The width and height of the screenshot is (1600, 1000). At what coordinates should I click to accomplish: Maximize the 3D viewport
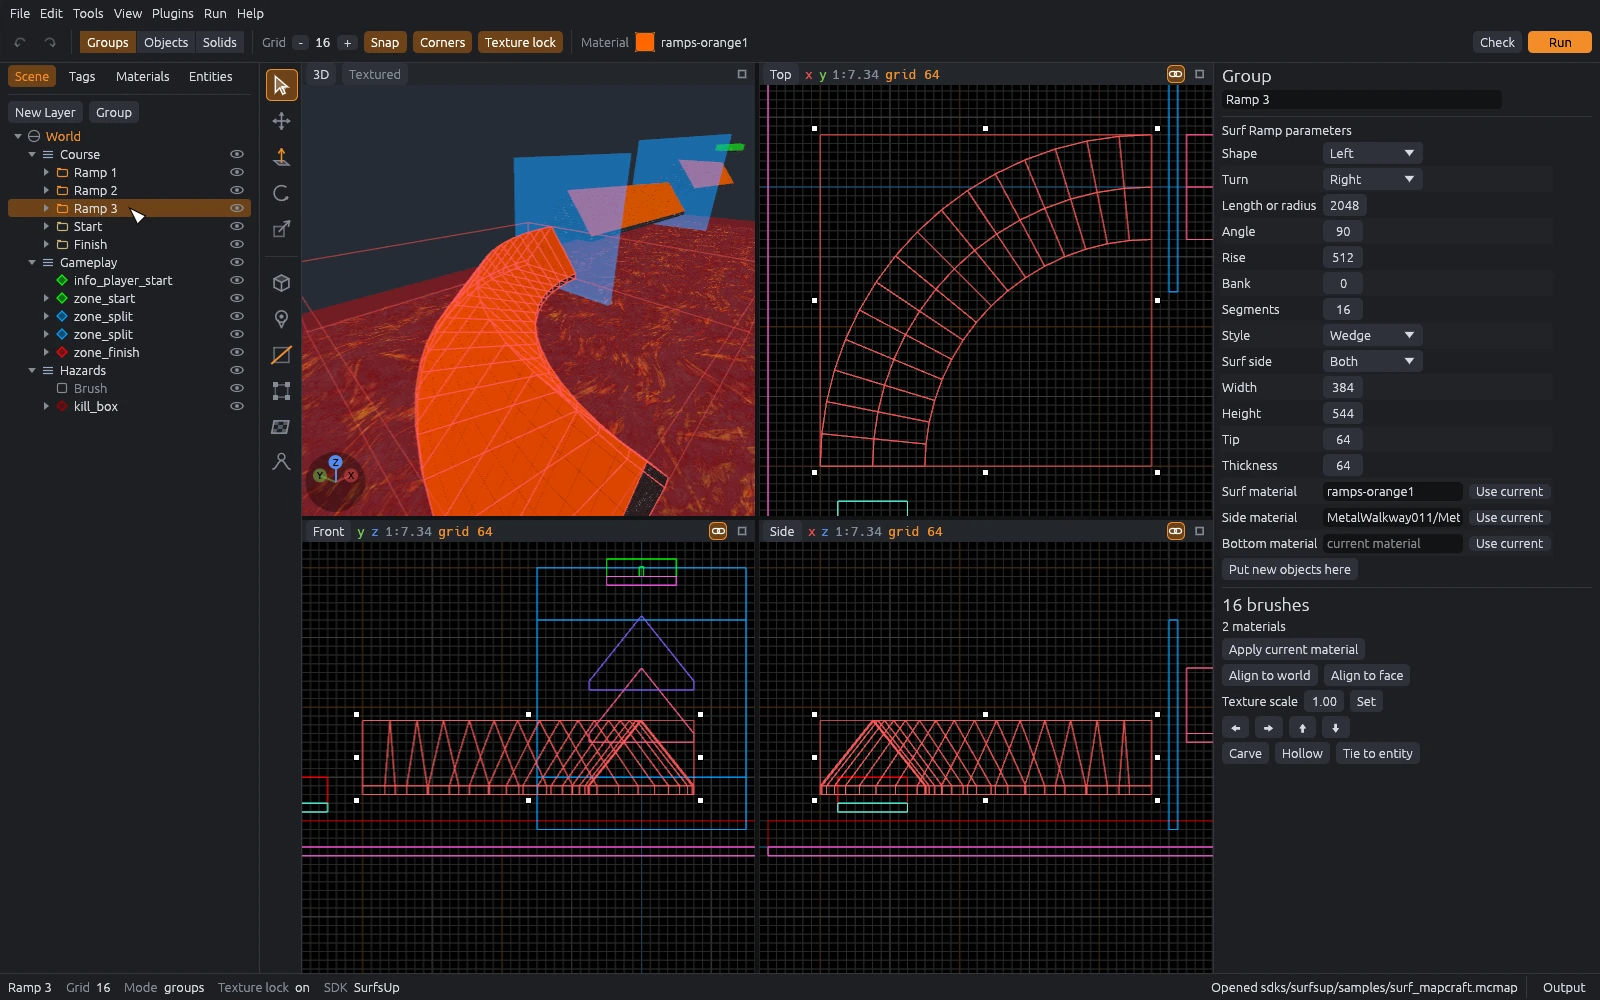tap(742, 74)
